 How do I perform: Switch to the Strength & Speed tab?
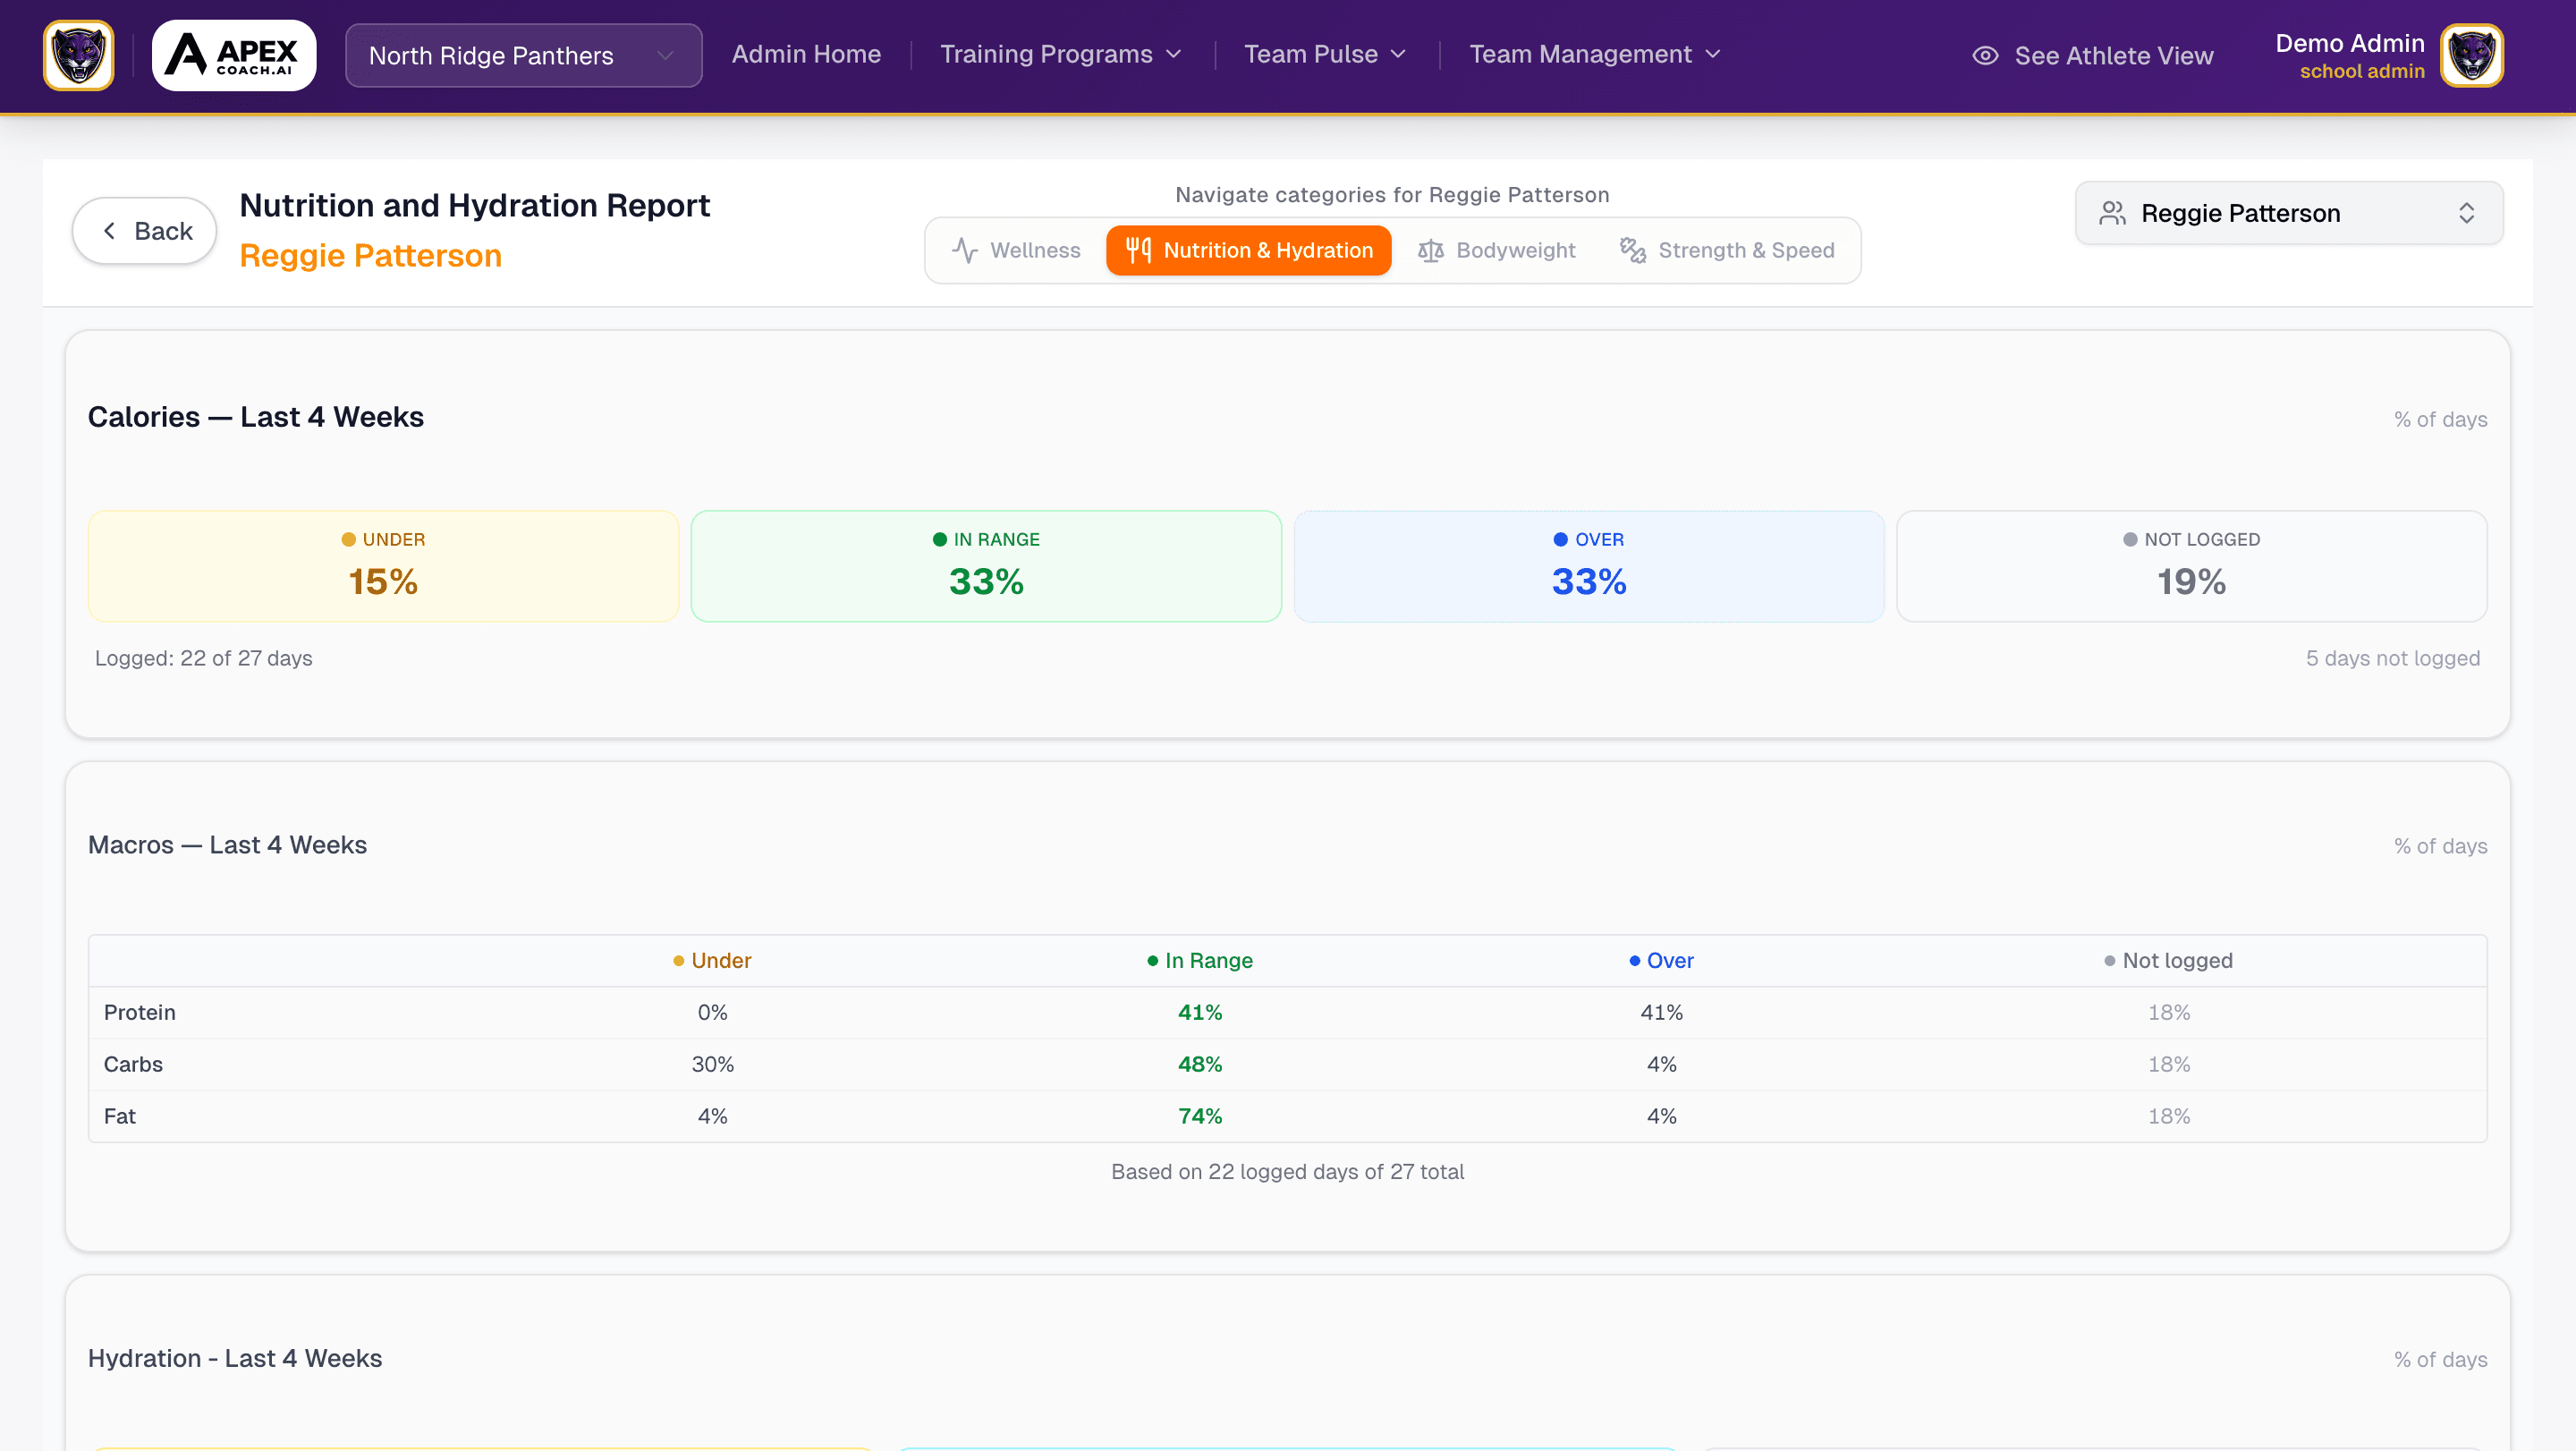pyautogui.click(x=1727, y=250)
